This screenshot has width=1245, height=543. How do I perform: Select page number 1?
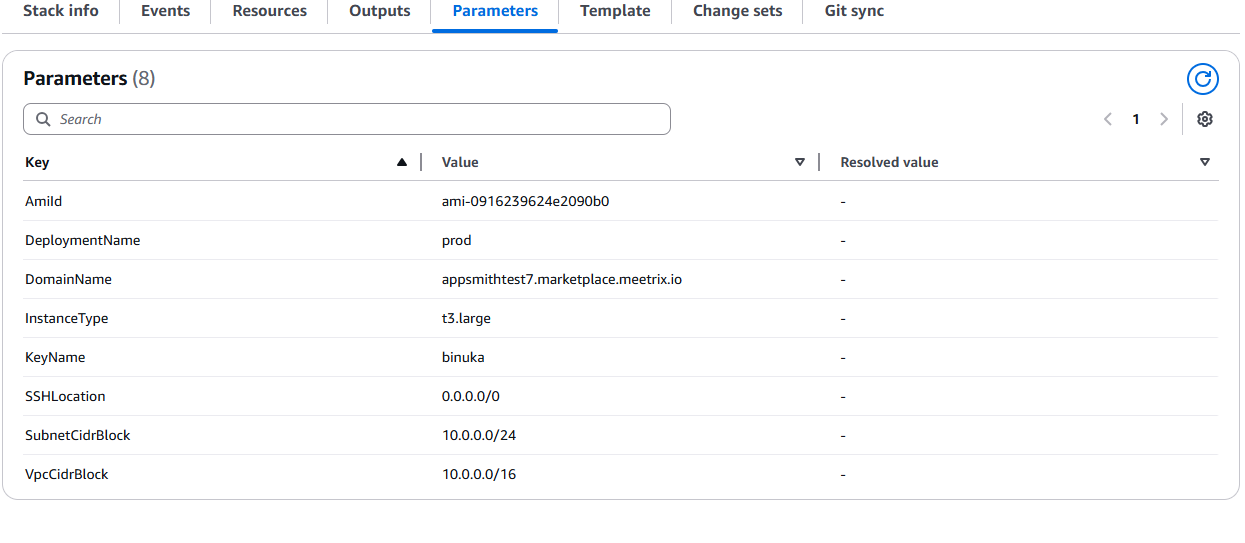(x=1136, y=119)
